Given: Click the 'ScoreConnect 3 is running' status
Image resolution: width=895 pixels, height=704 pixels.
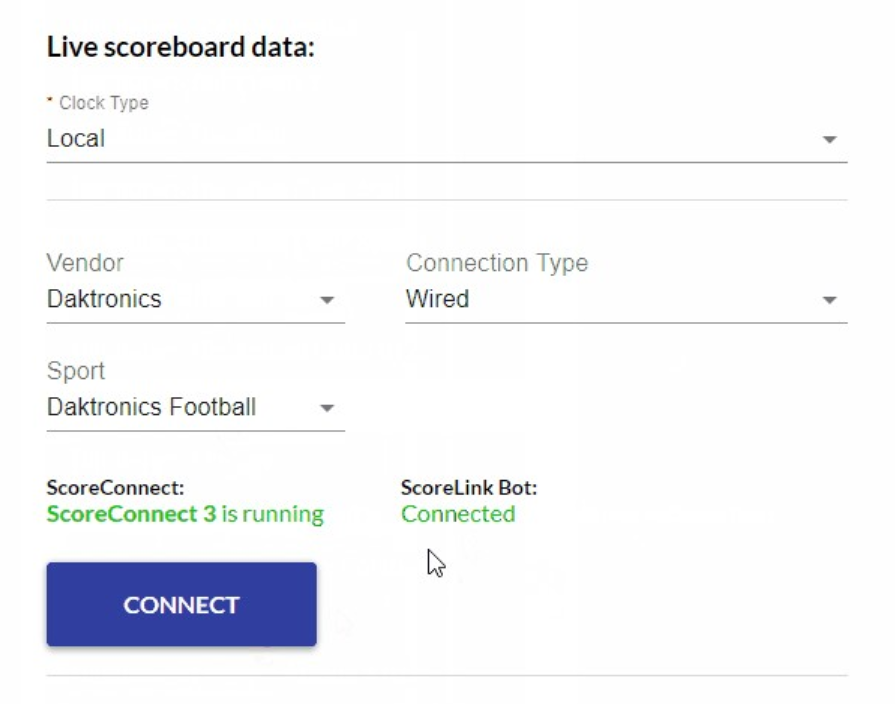Looking at the screenshot, I should tap(186, 514).
